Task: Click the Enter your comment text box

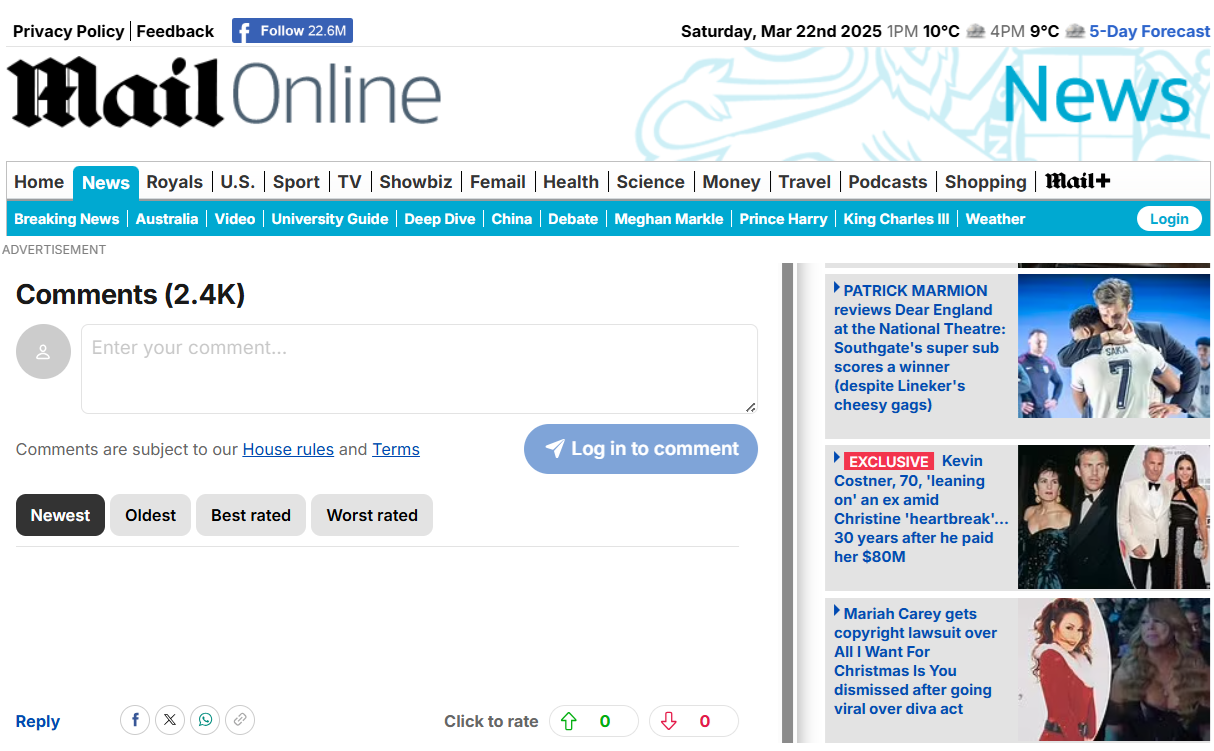Action: click(x=419, y=369)
